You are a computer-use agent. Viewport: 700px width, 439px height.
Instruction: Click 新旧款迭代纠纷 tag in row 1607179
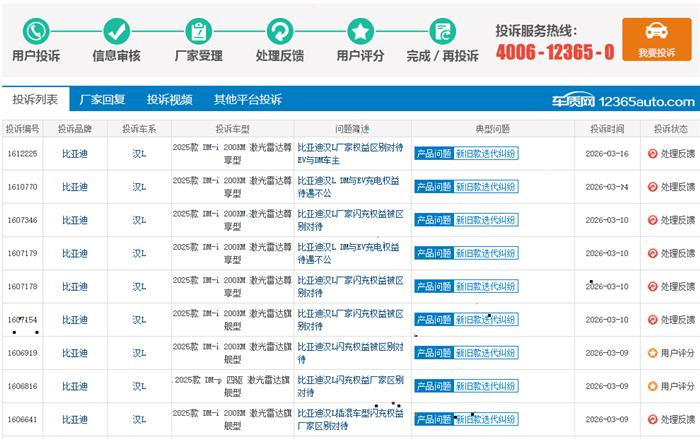(486, 253)
